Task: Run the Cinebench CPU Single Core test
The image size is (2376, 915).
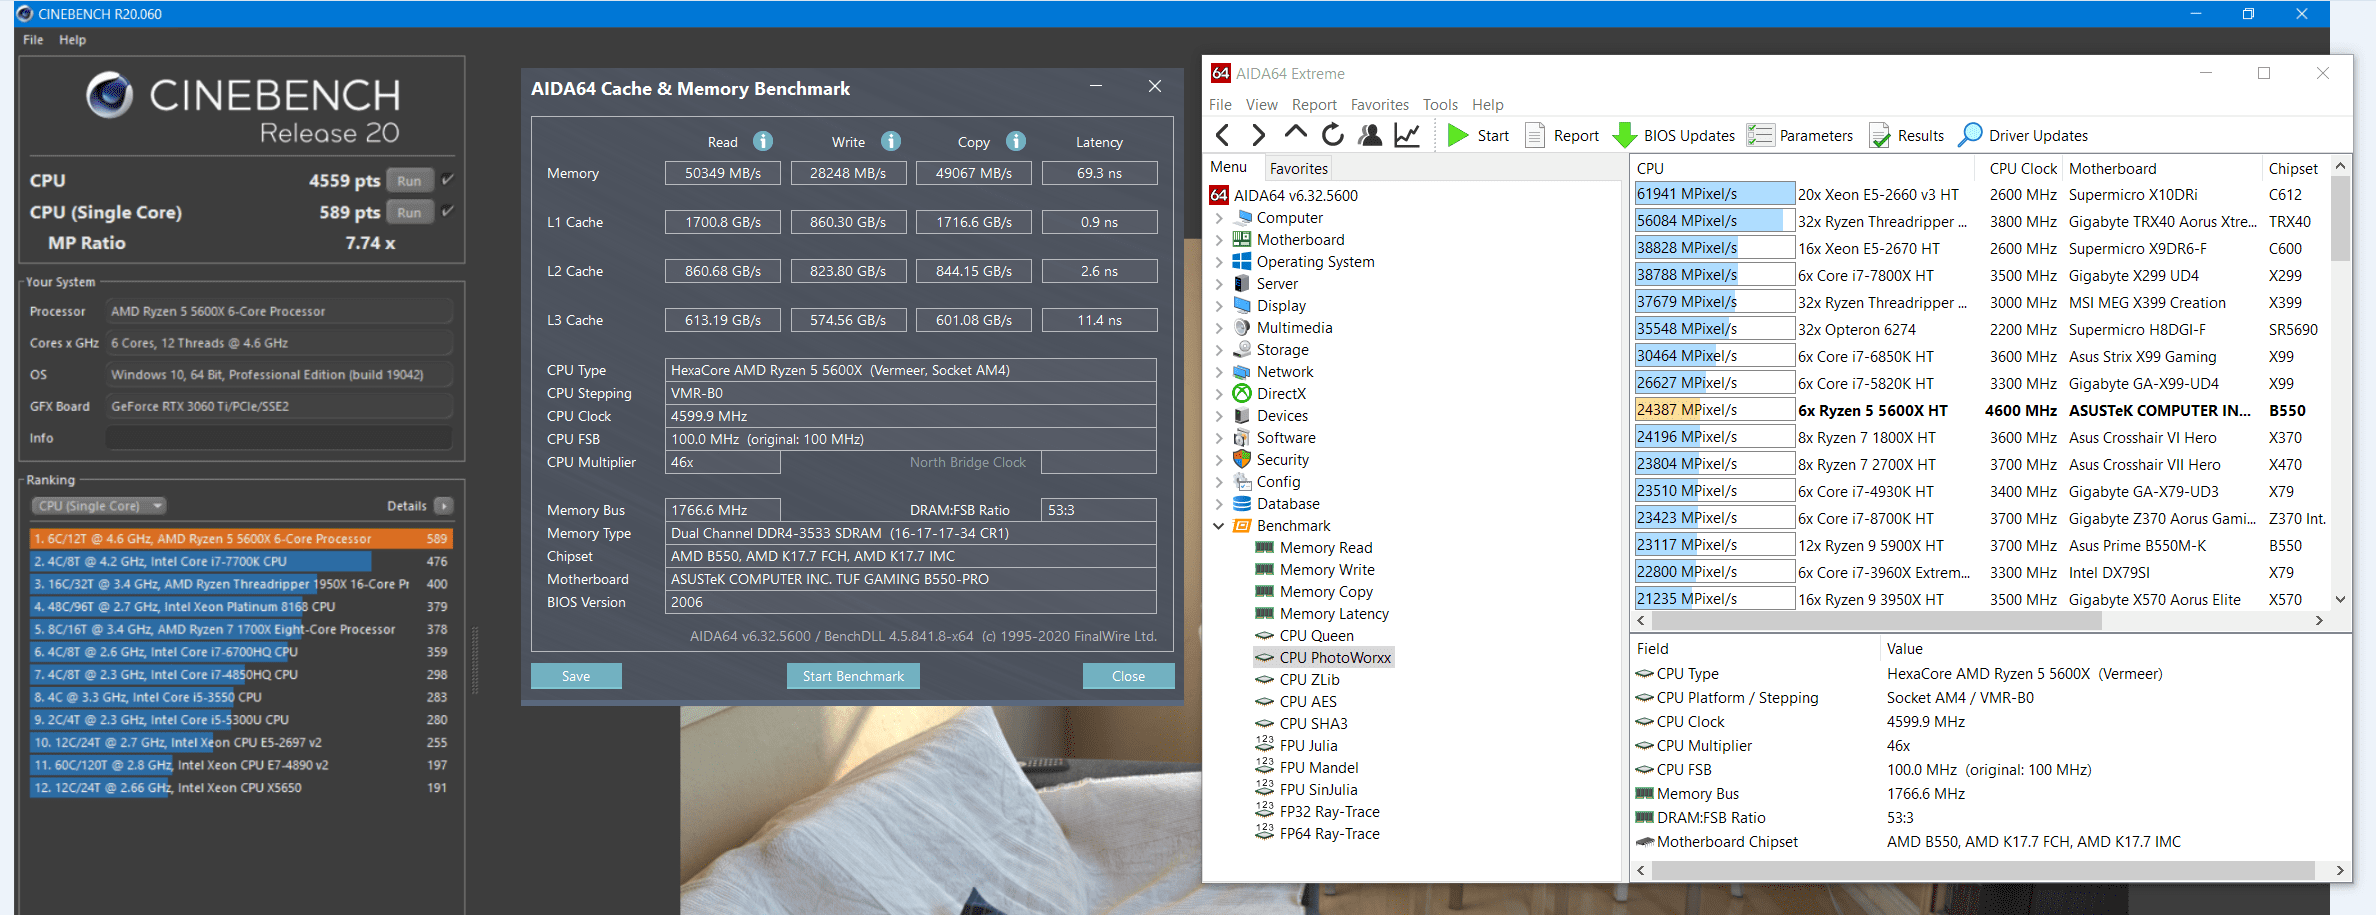Action: pyautogui.click(x=409, y=212)
